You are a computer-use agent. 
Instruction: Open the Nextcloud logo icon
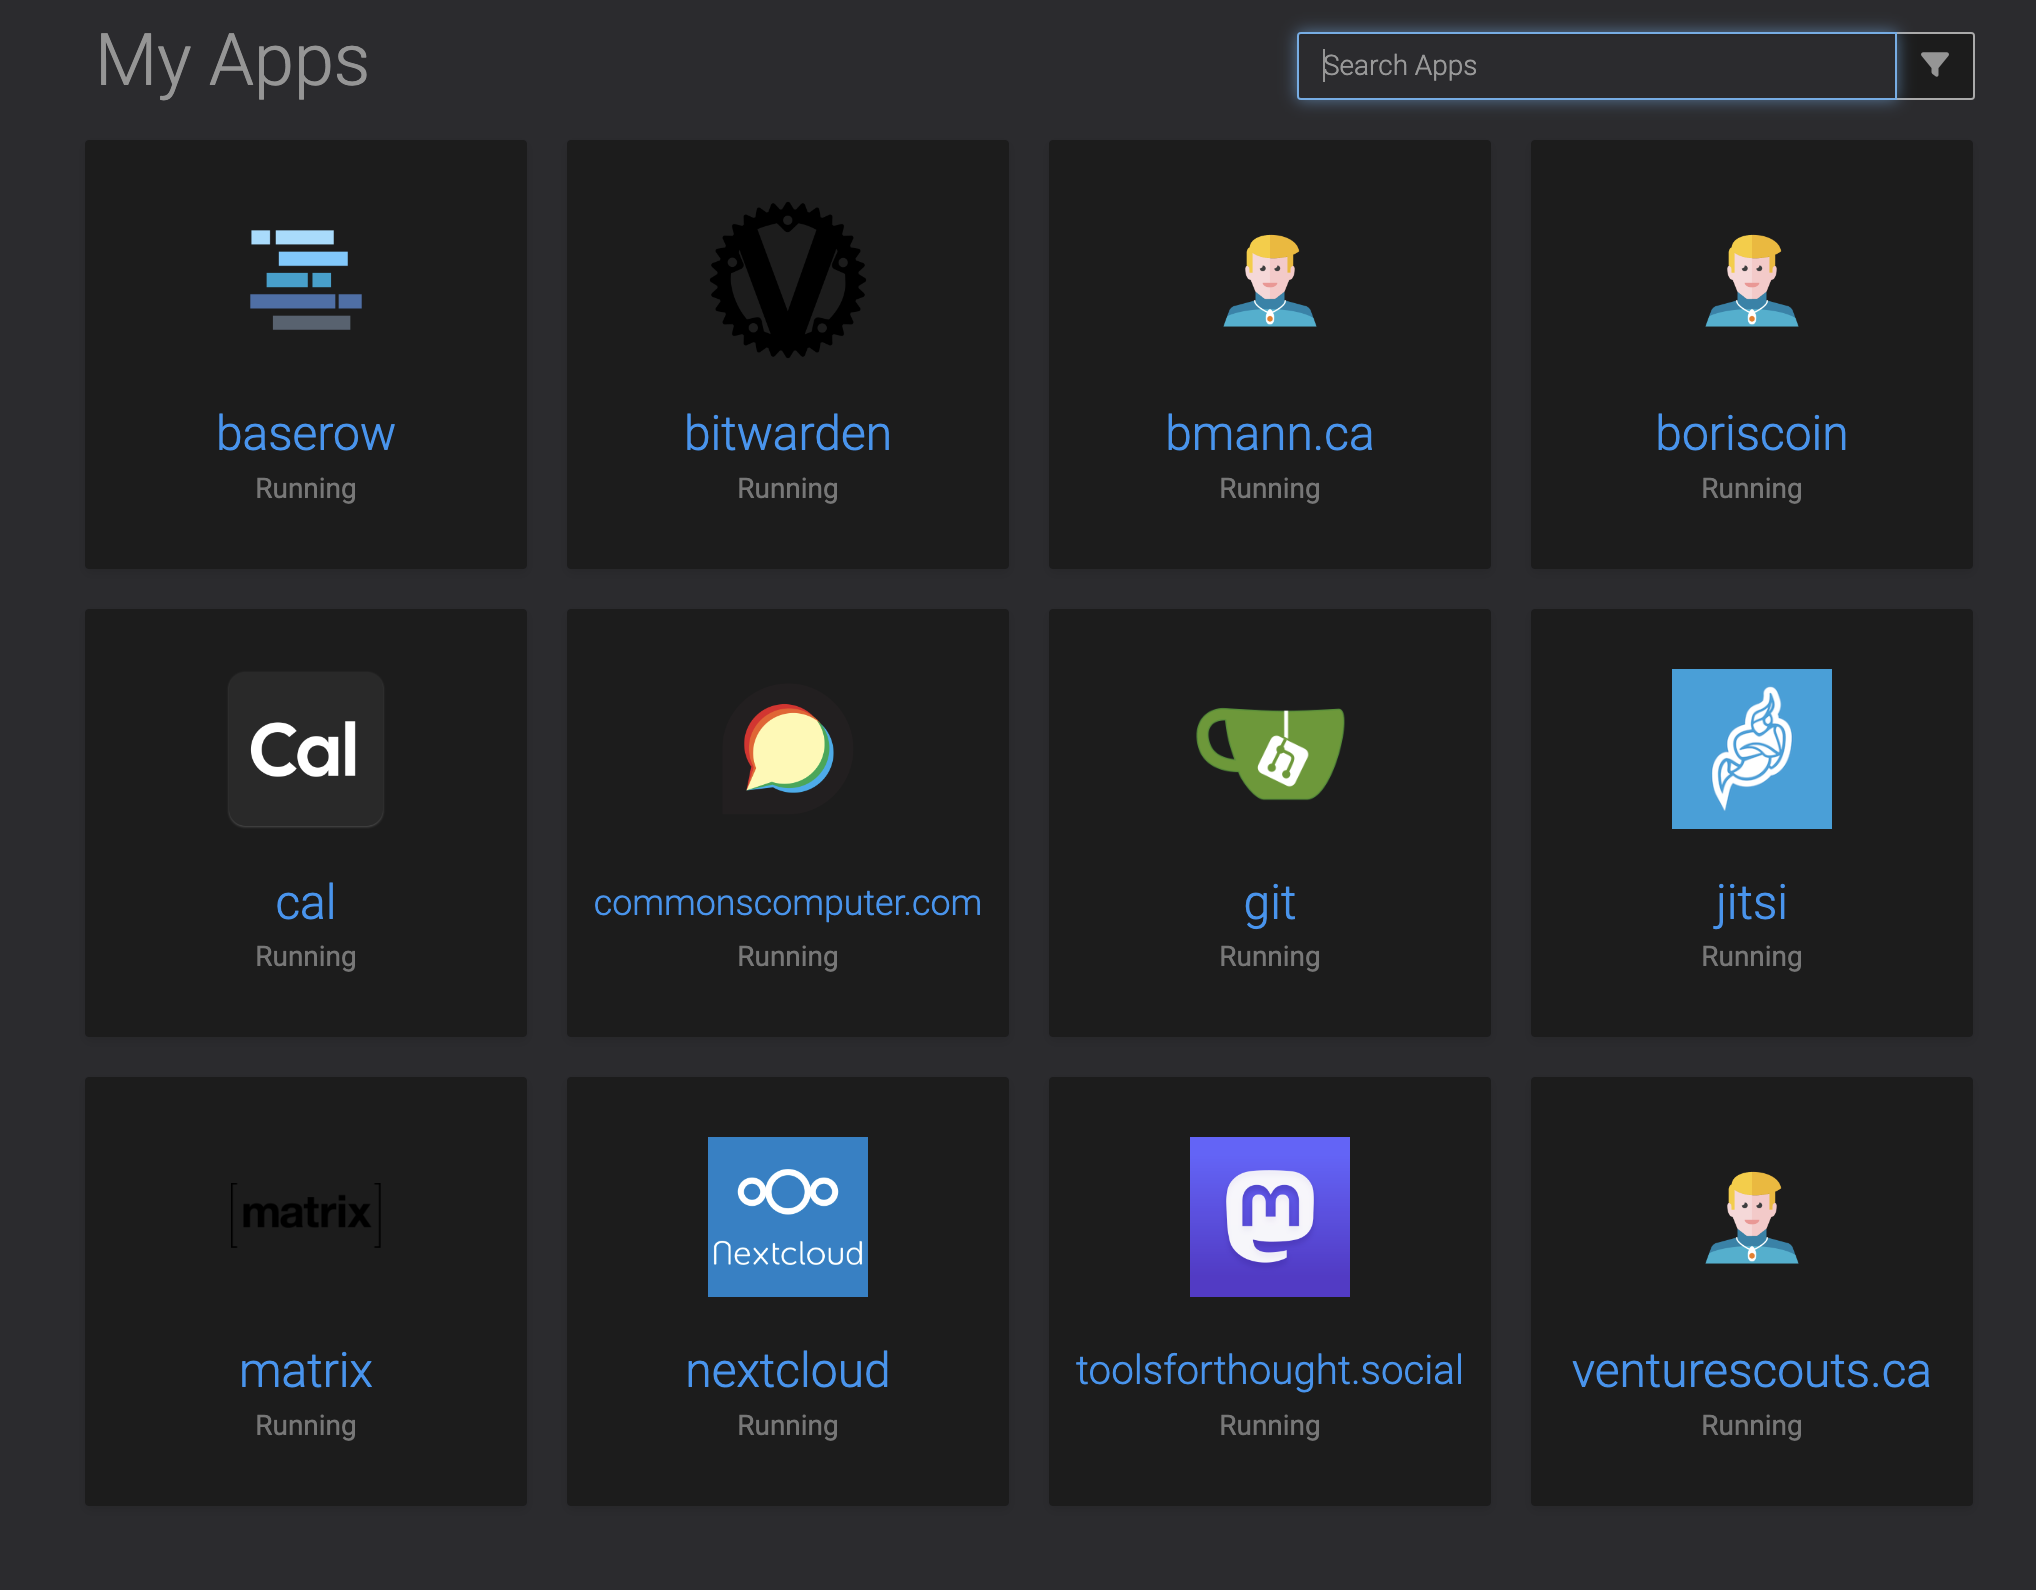788,1217
